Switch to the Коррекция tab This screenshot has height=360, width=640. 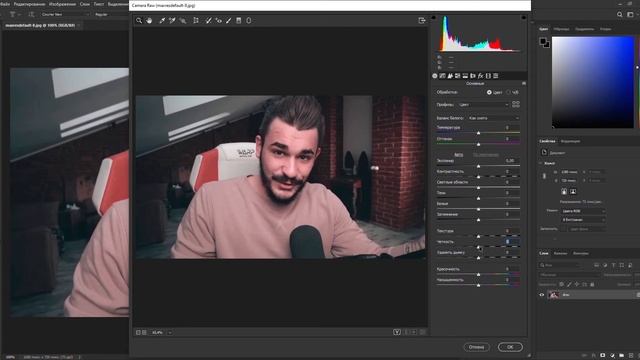pos(570,141)
